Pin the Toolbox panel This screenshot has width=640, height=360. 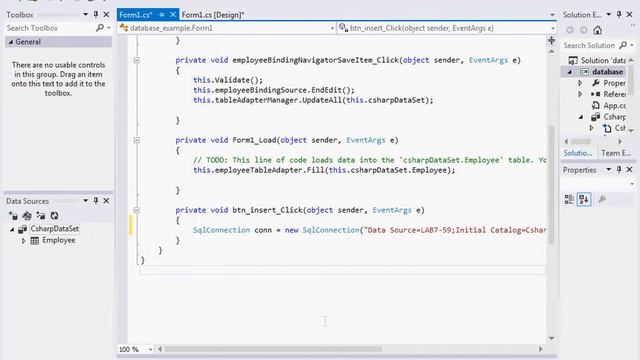point(96,15)
